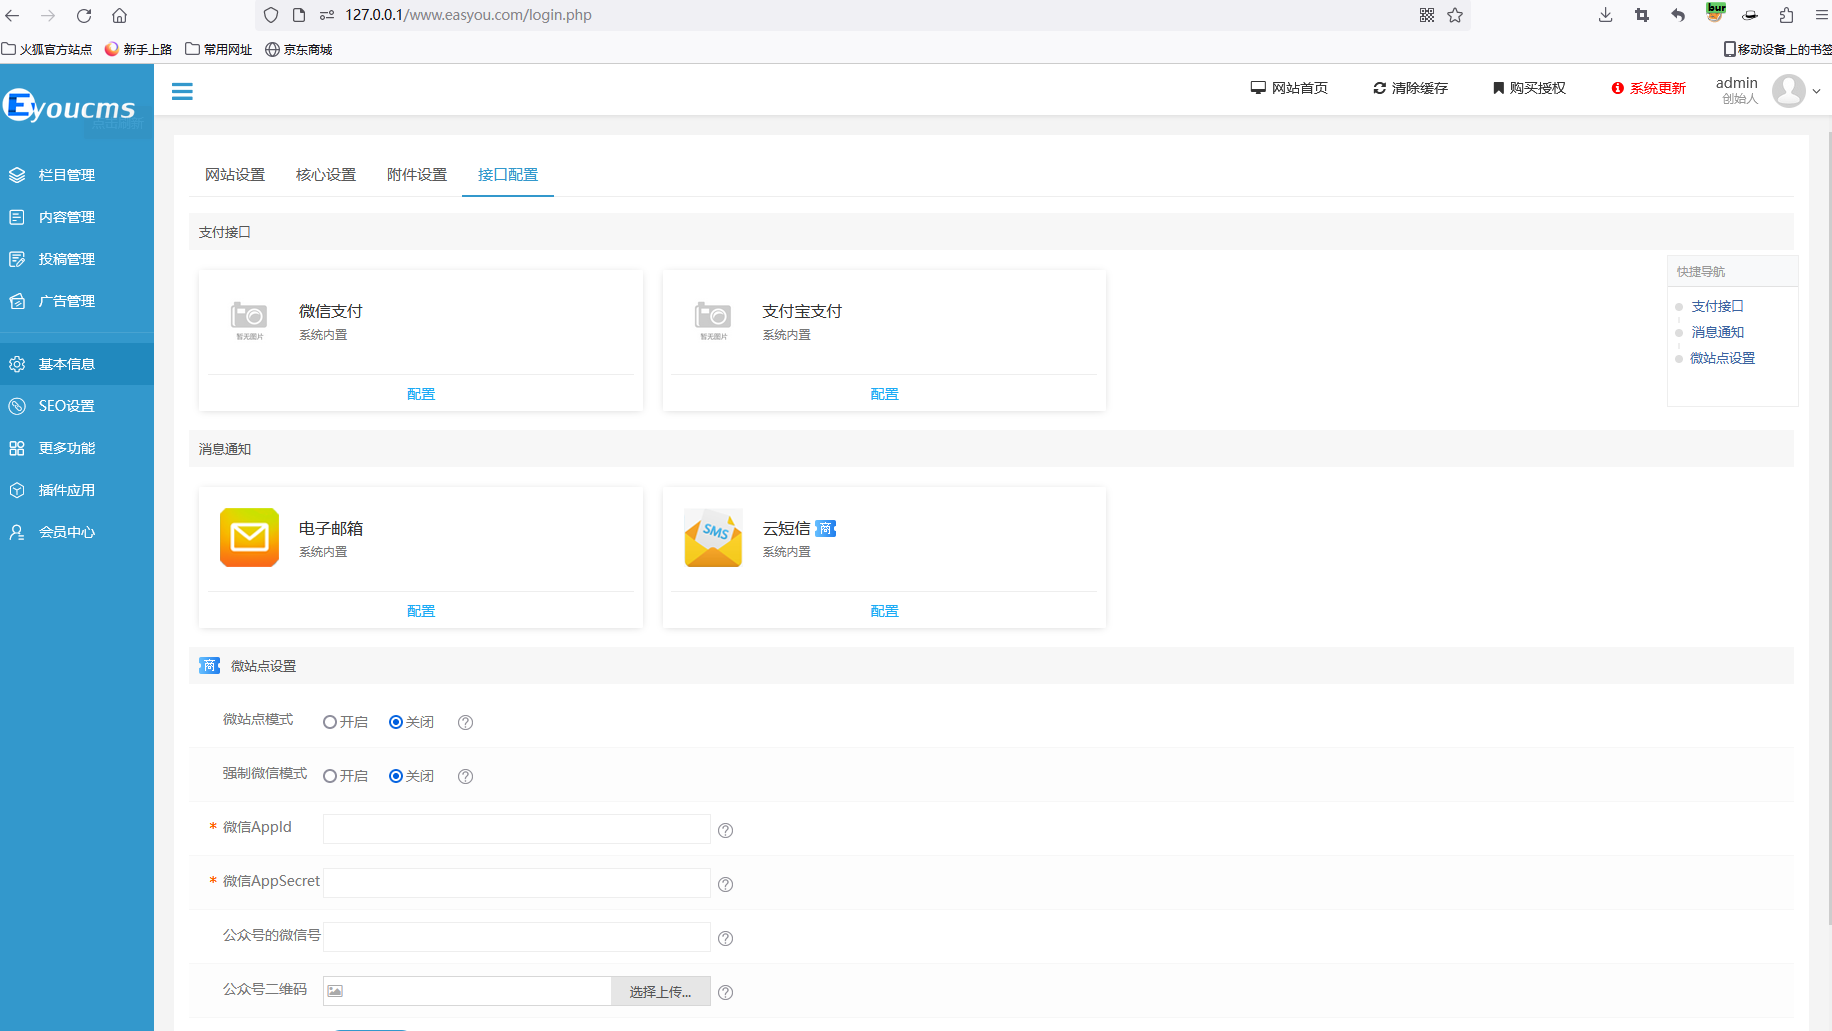Click help icon beside 微信AppSecret field
Viewport: 1832px width, 1031px height.
click(726, 884)
